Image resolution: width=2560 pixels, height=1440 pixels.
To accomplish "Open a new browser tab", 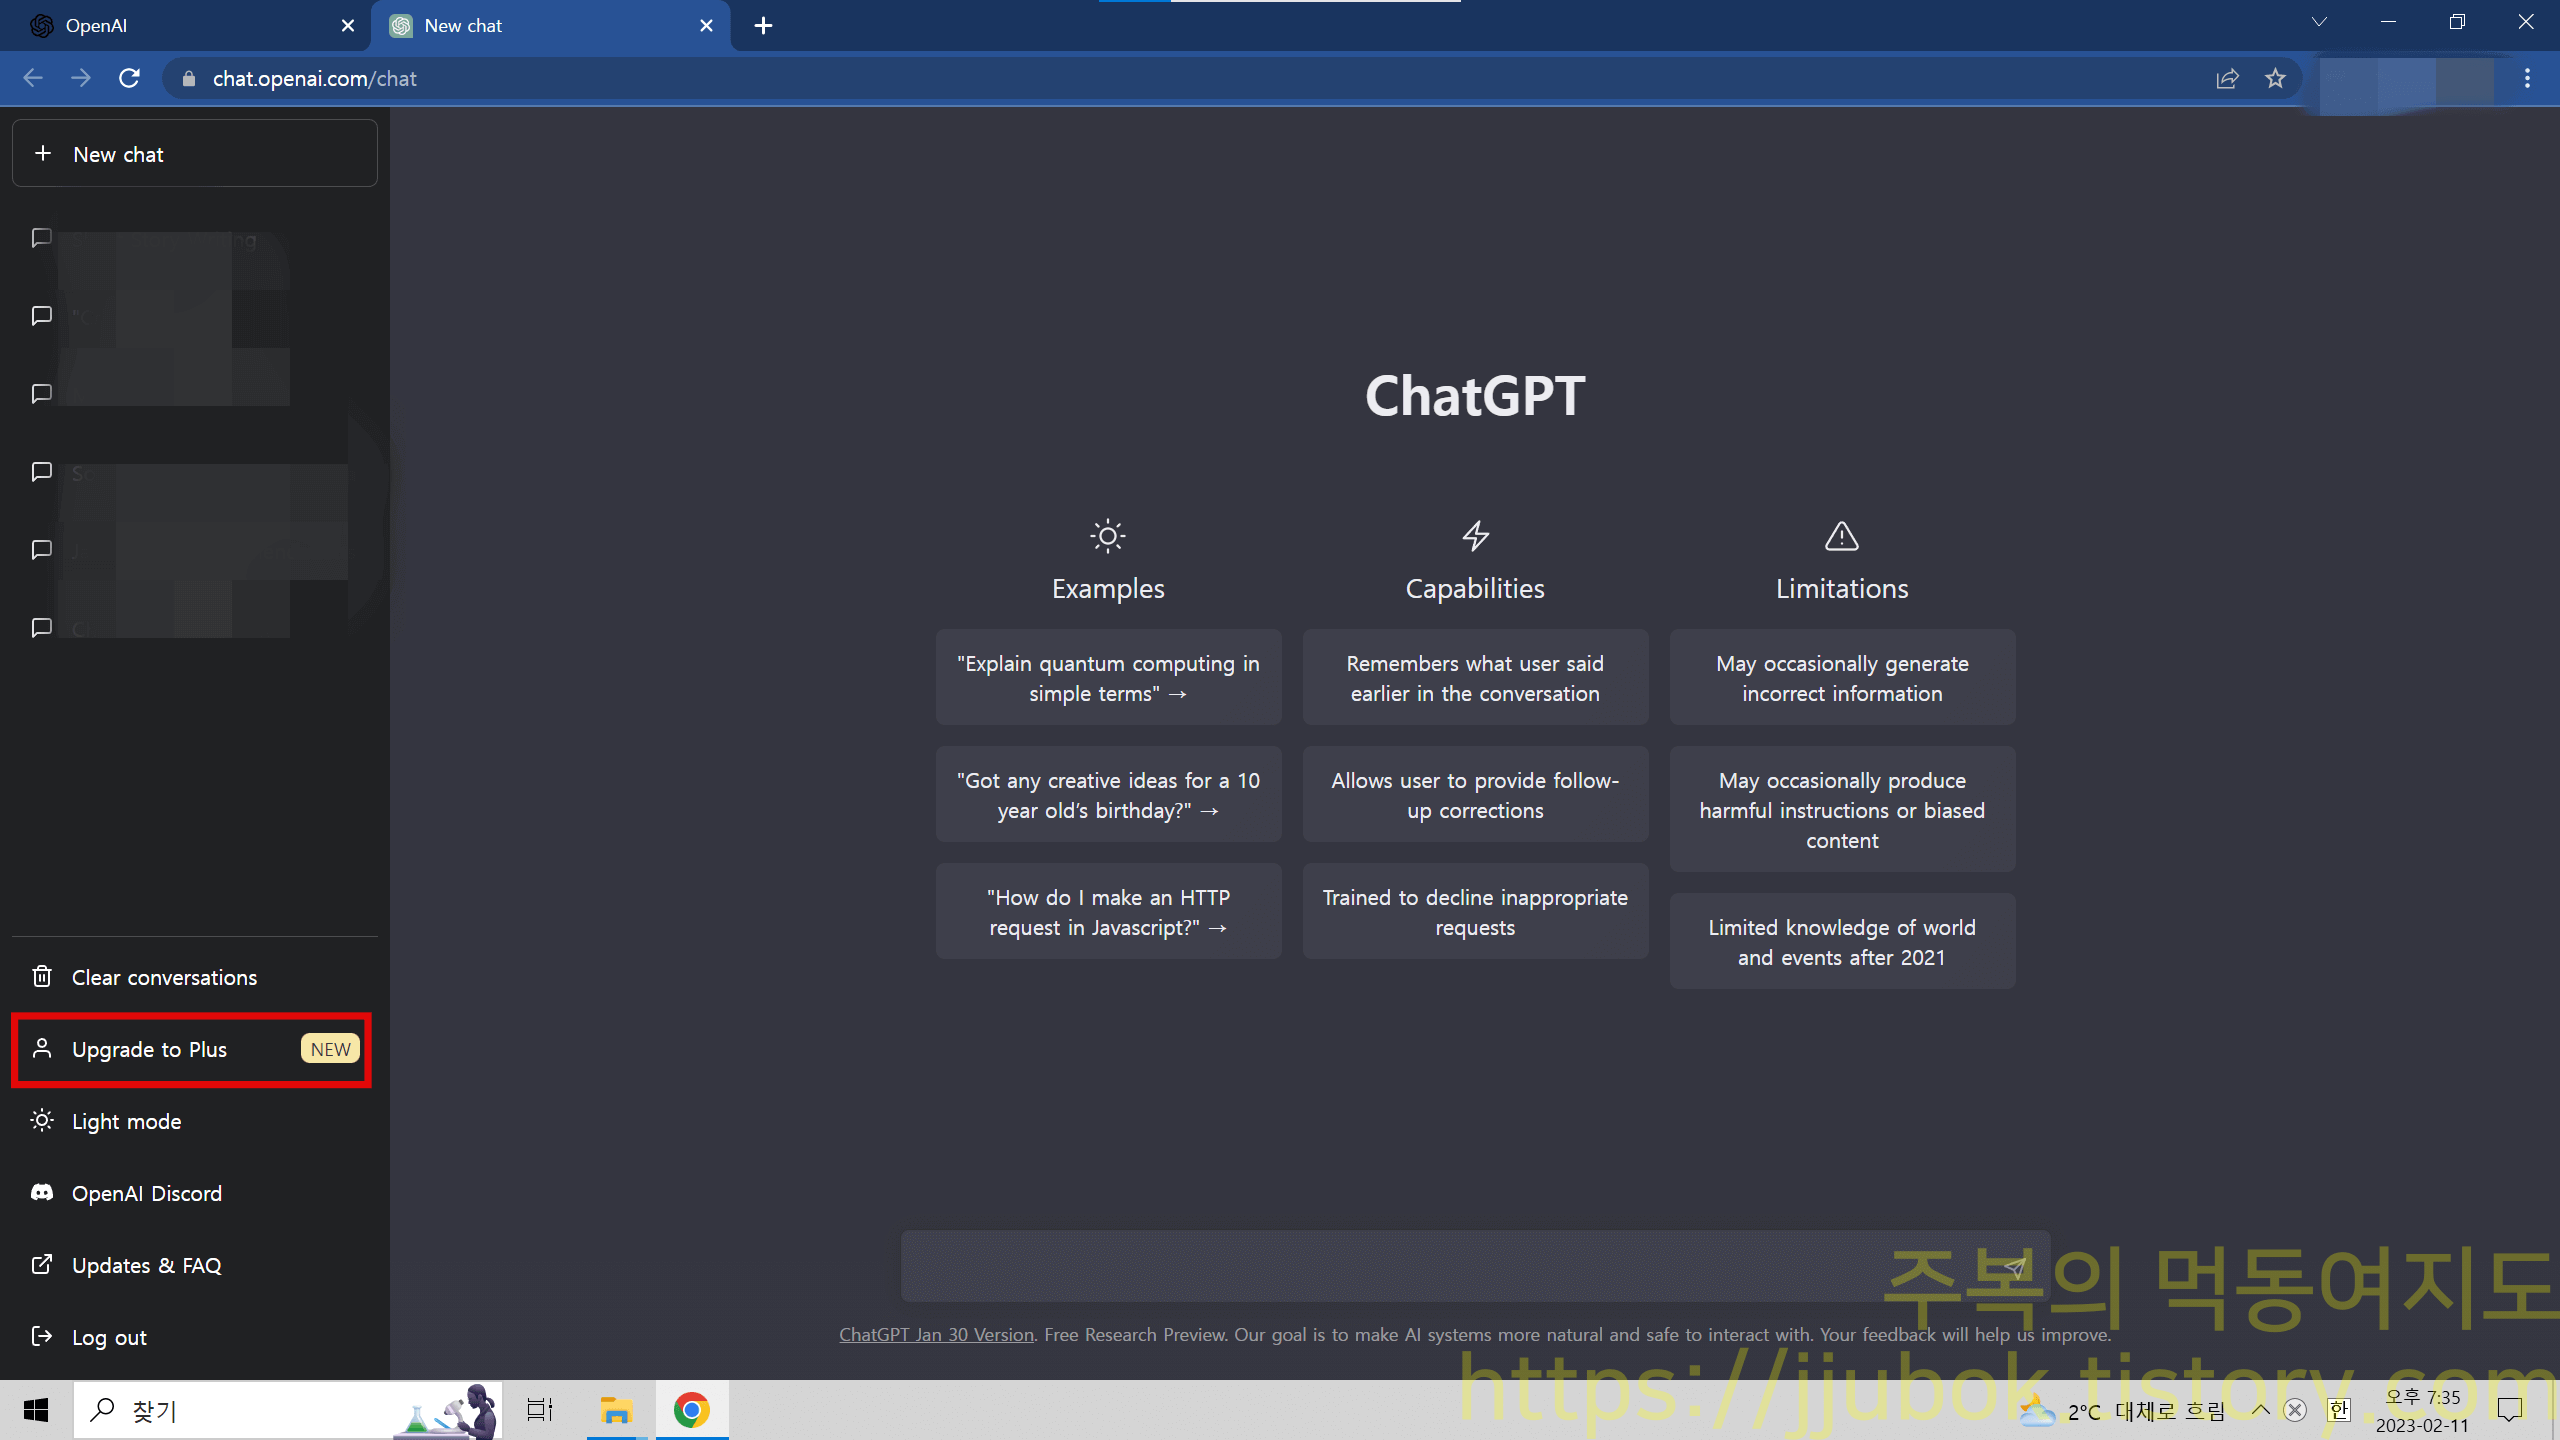I will tap(763, 26).
